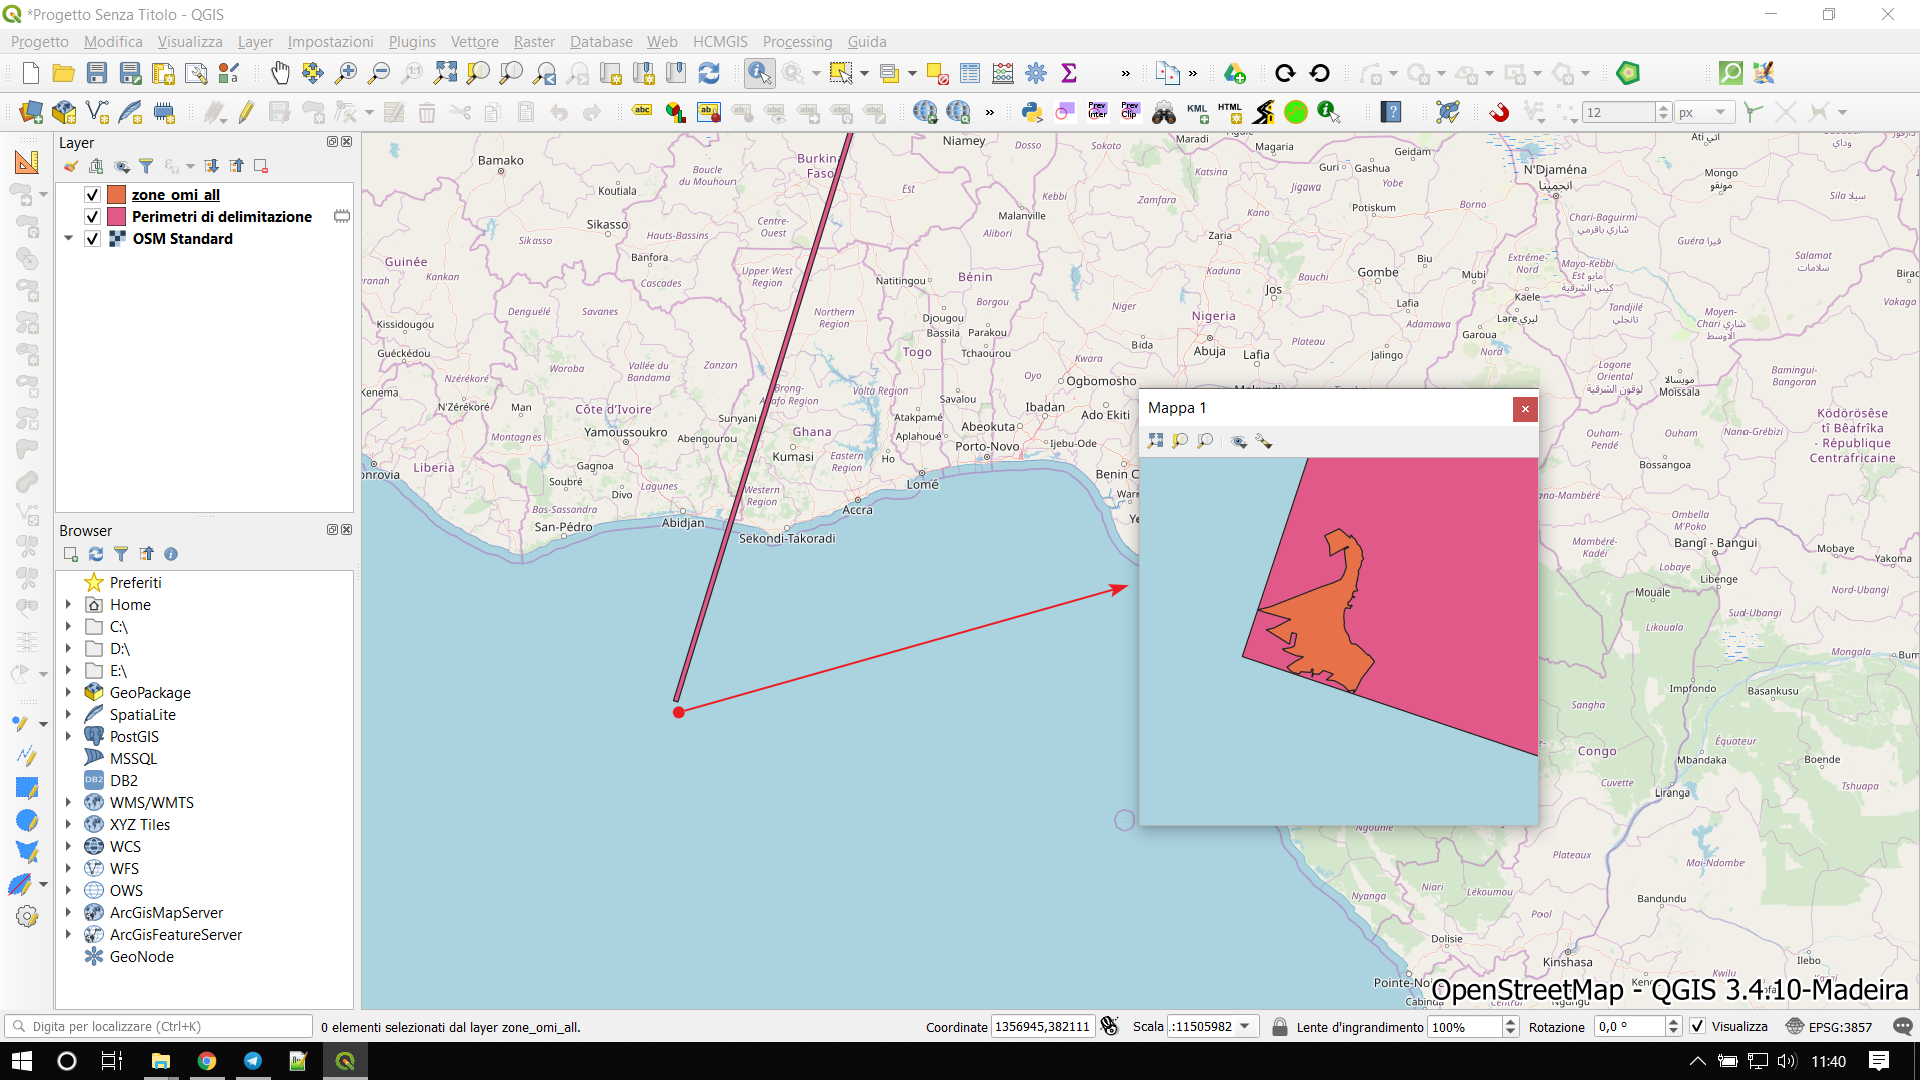
Task: Open the Processing menu
Action: click(x=797, y=42)
